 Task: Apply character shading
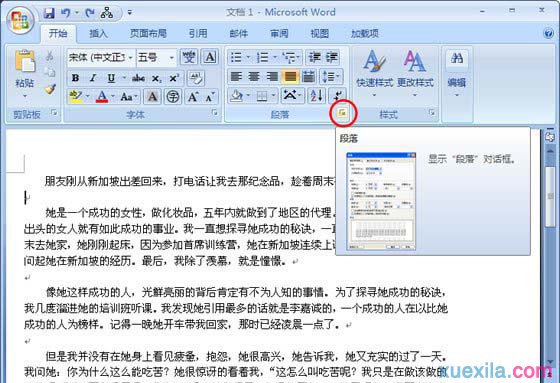click(152, 96)
